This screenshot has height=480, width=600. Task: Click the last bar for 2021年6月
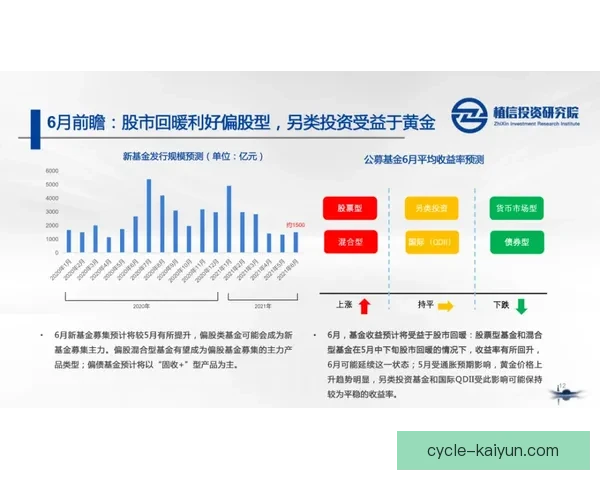[x=296, y=242]
